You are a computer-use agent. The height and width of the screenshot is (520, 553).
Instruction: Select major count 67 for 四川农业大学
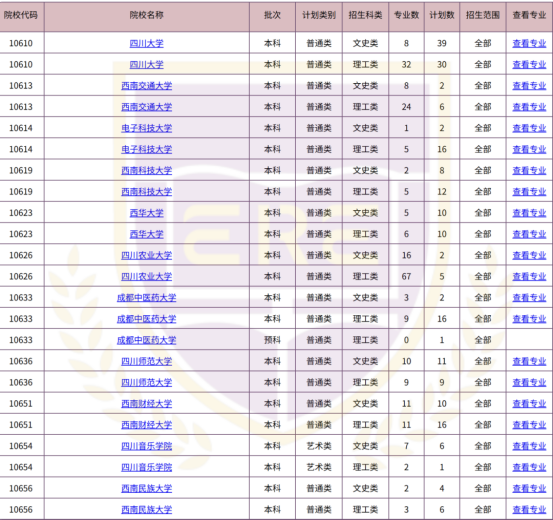click(406, 276)
